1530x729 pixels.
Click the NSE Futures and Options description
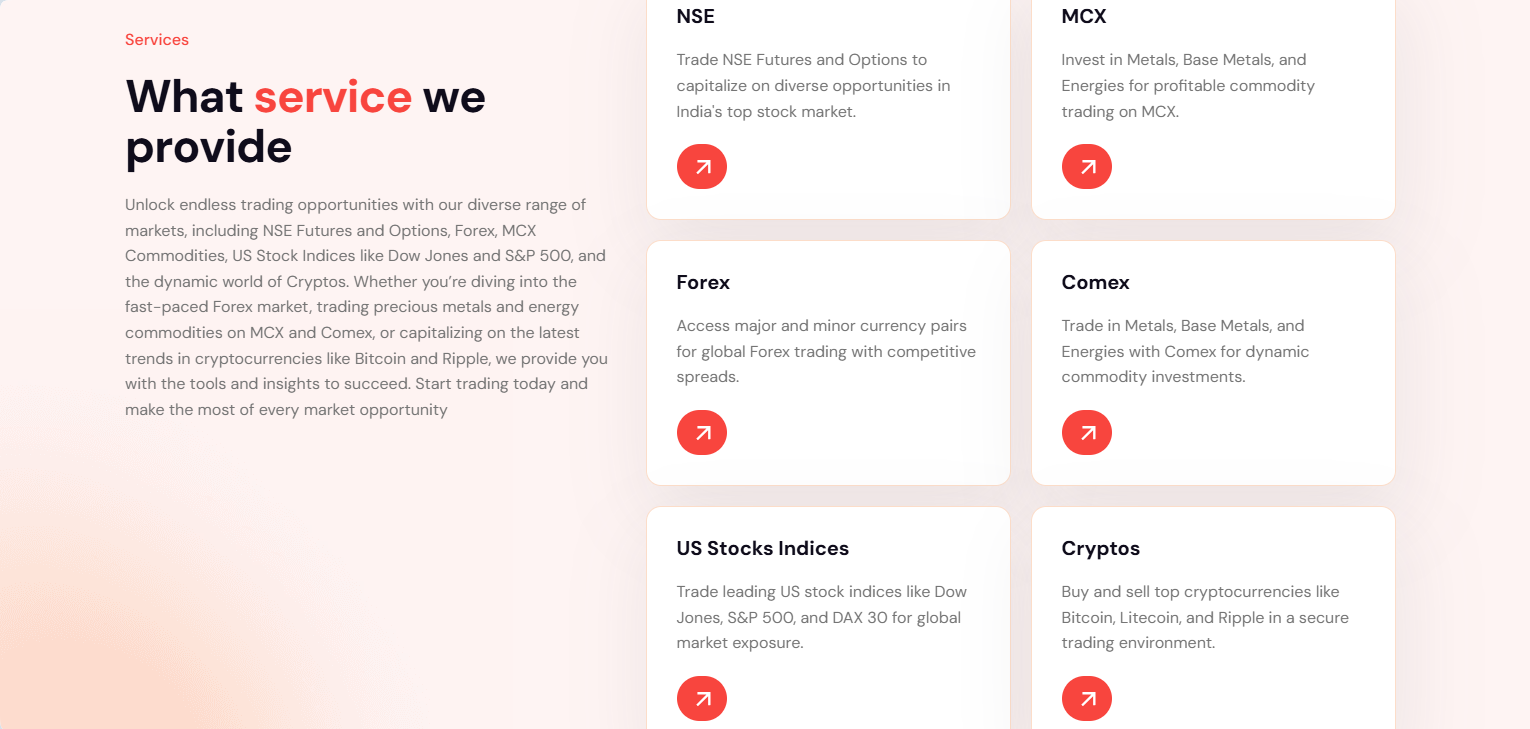coord(813,86)
